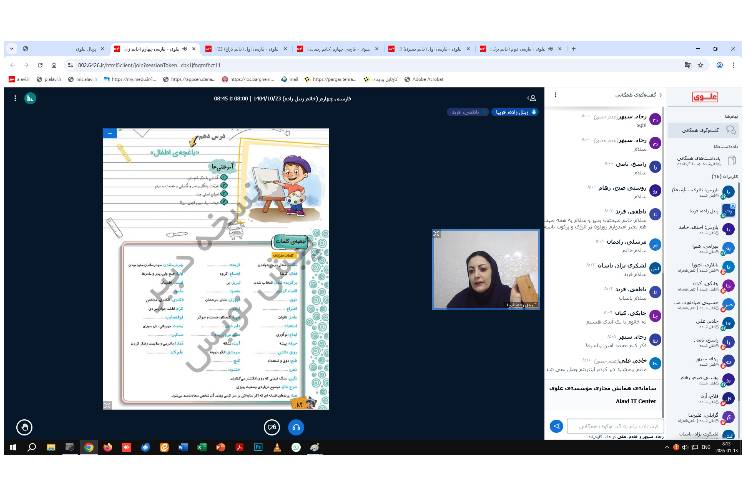Click the user list toggle icon above presentation

(531, 97)
